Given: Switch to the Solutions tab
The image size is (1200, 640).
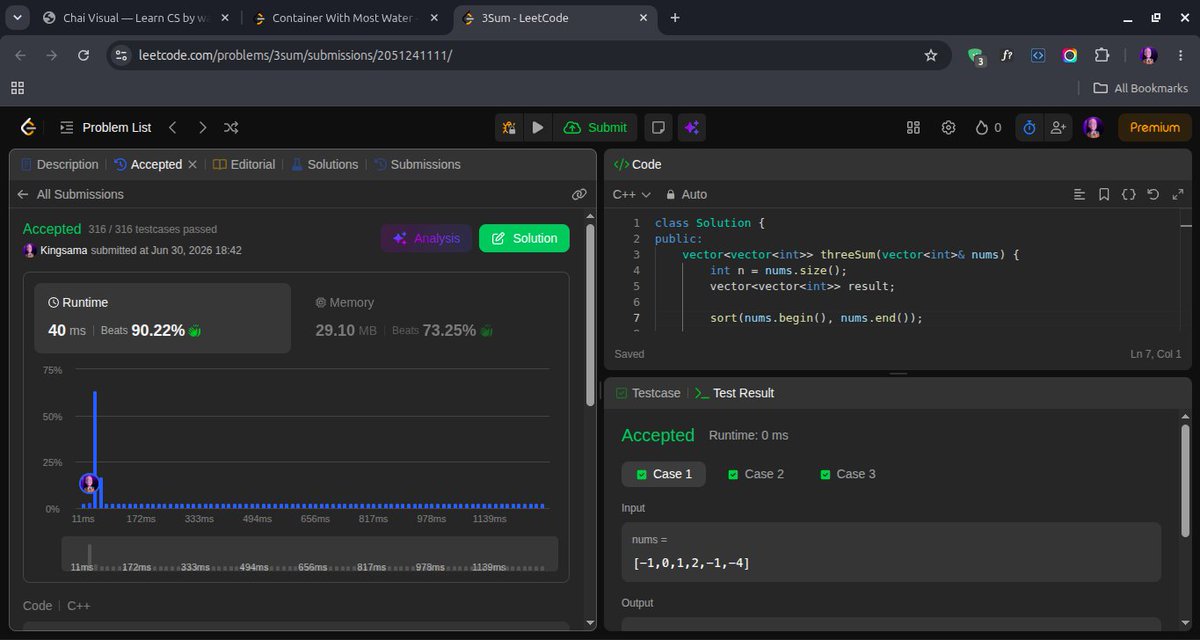Looking at the screenshot, I should 324,164.
